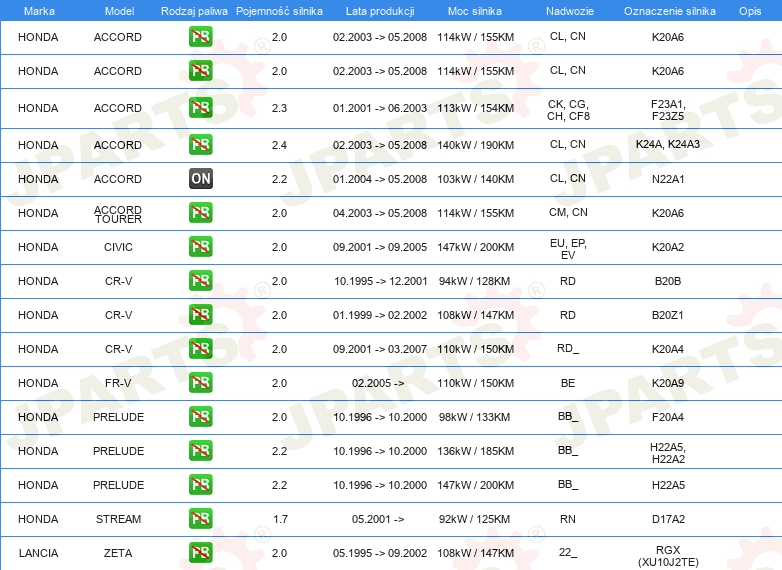Select the engine code D17A2
Image resolution: width=782 pixels, height=570 pixels.
click(668, 519)
